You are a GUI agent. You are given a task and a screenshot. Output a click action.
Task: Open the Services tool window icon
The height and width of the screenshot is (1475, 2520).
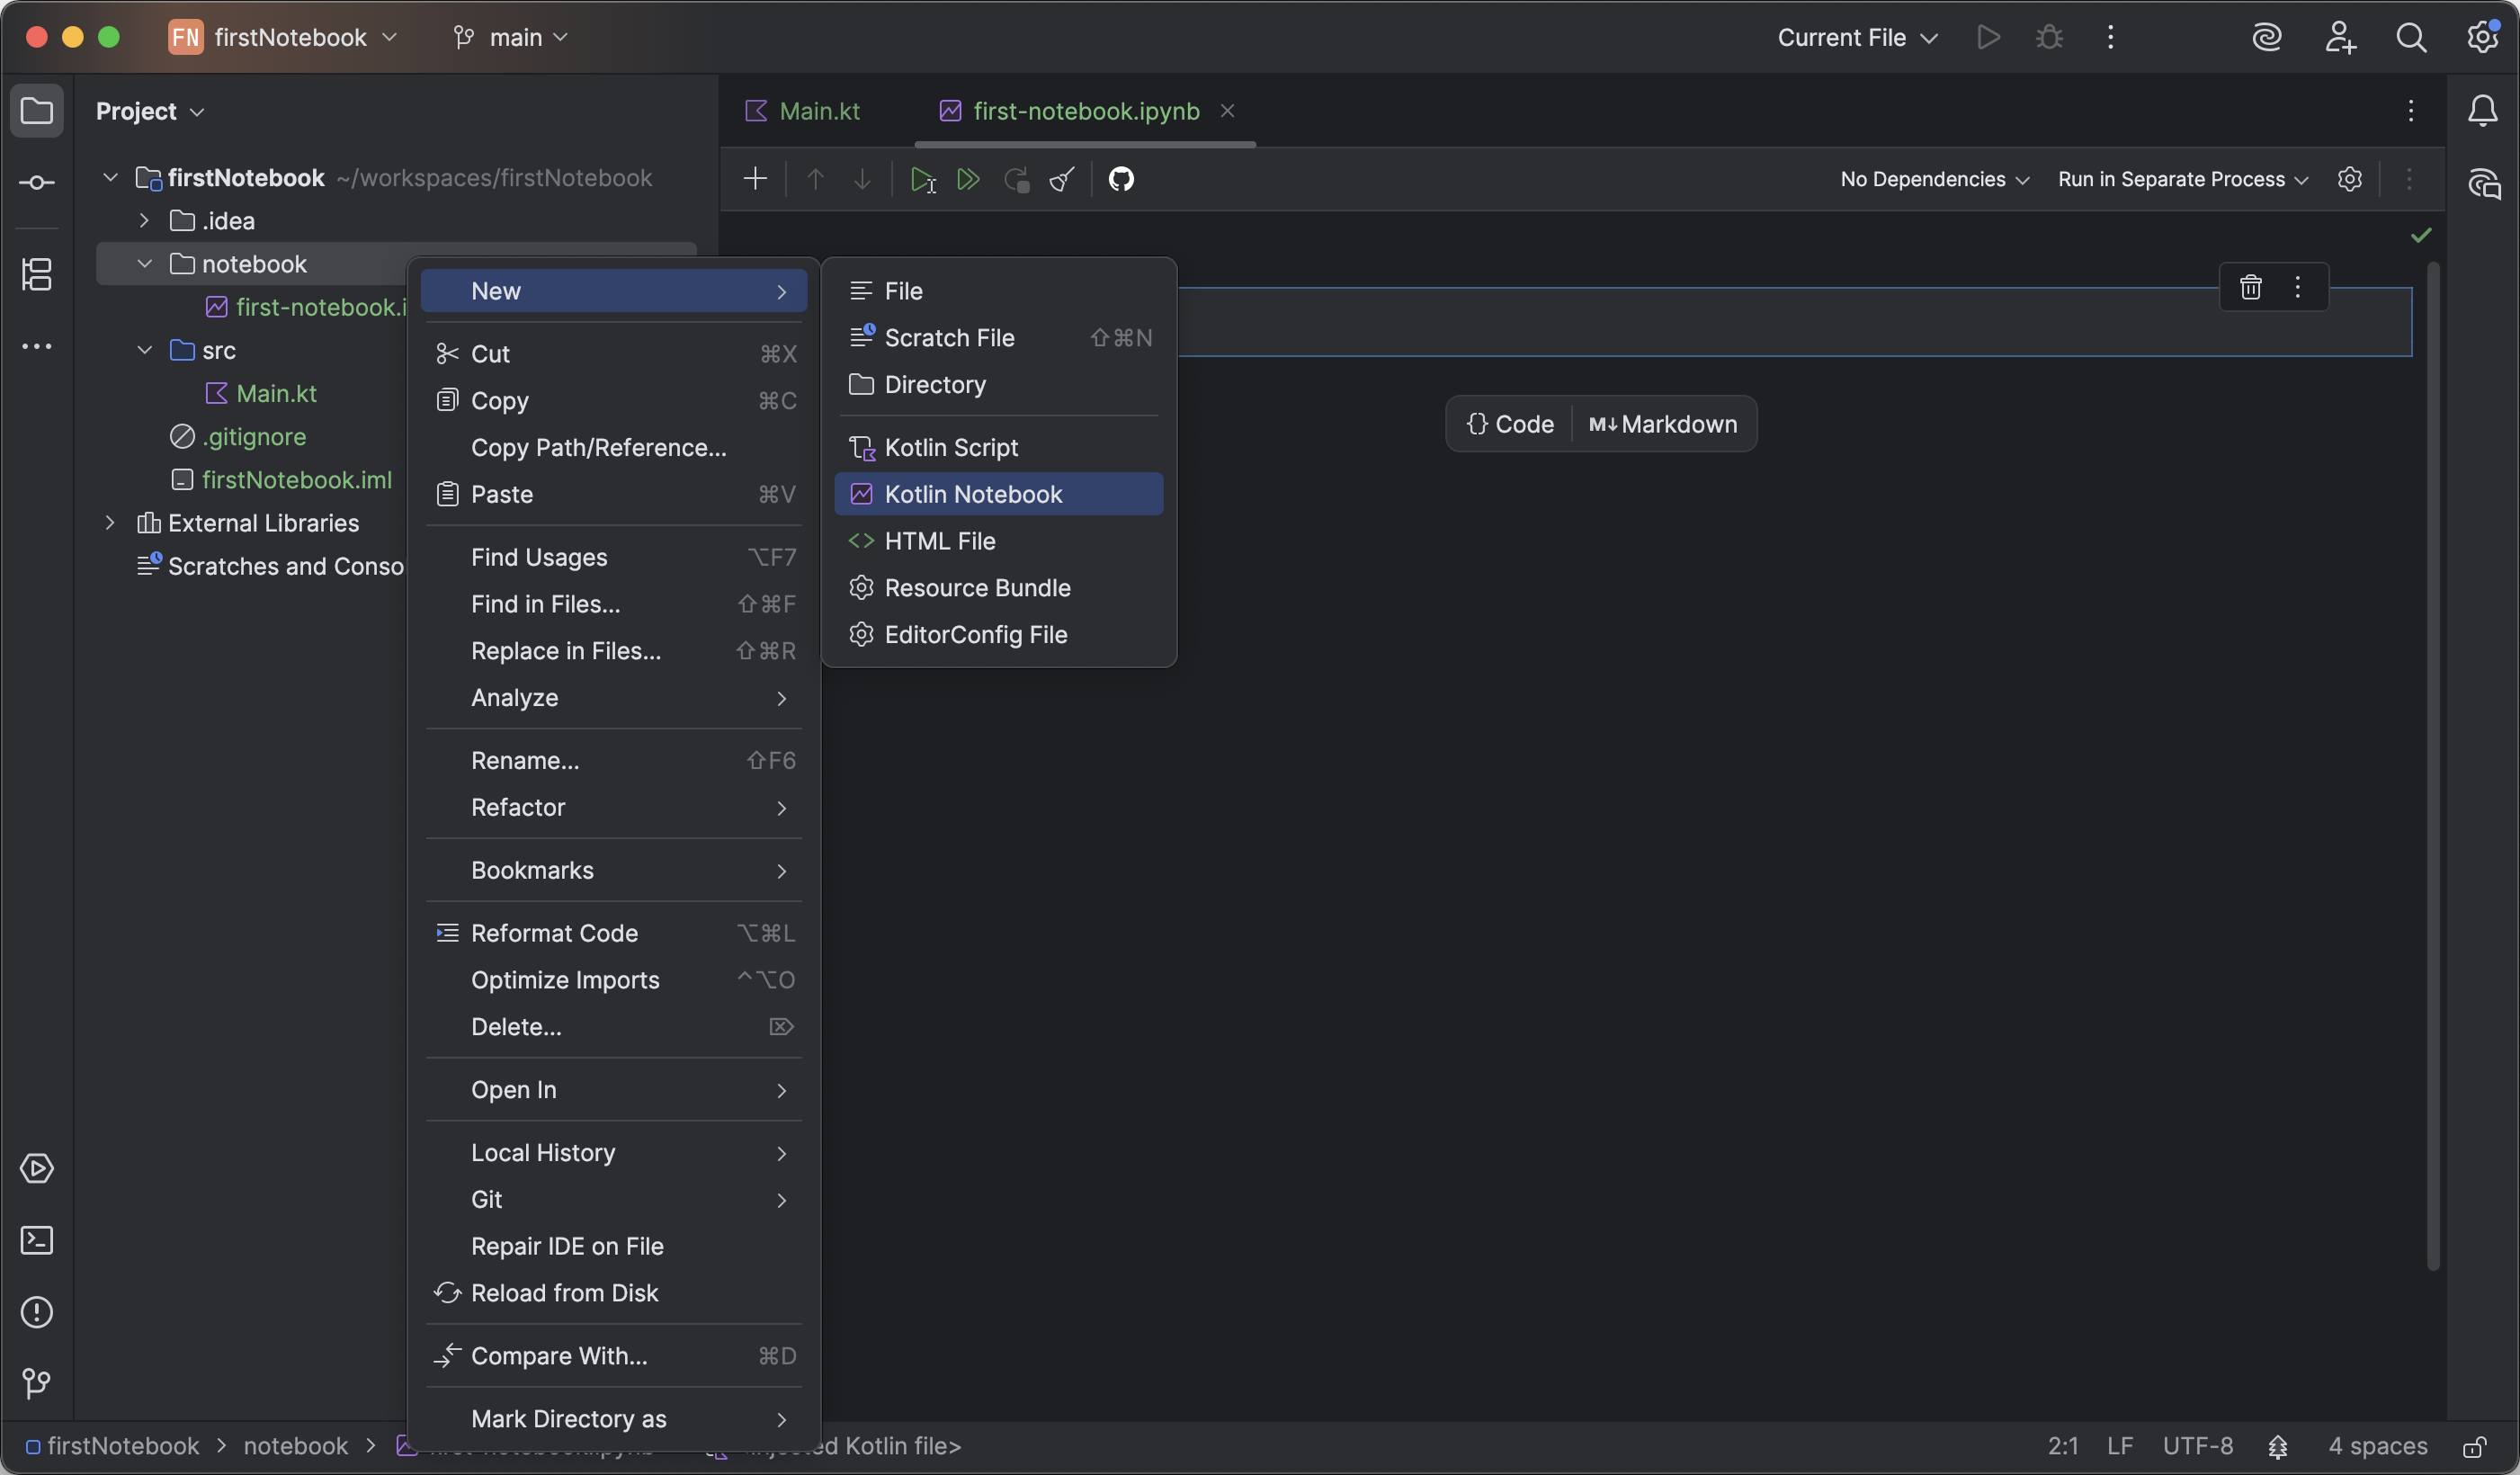[37, 1168]
